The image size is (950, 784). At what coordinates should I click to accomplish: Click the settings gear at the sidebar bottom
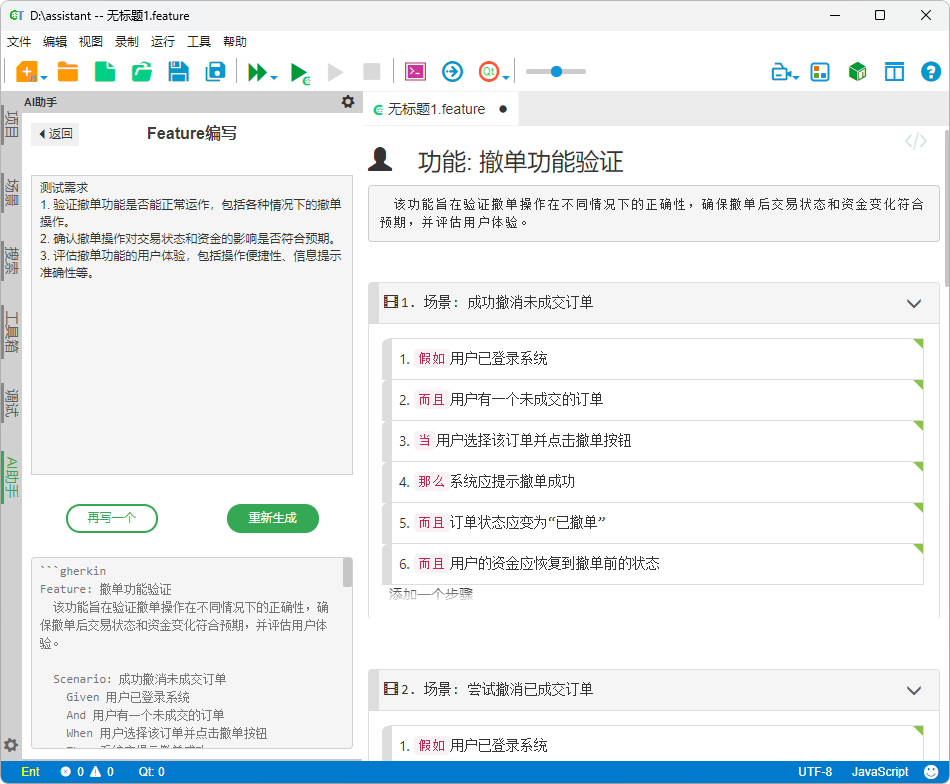pyautogui.click(x=11, y=745)
